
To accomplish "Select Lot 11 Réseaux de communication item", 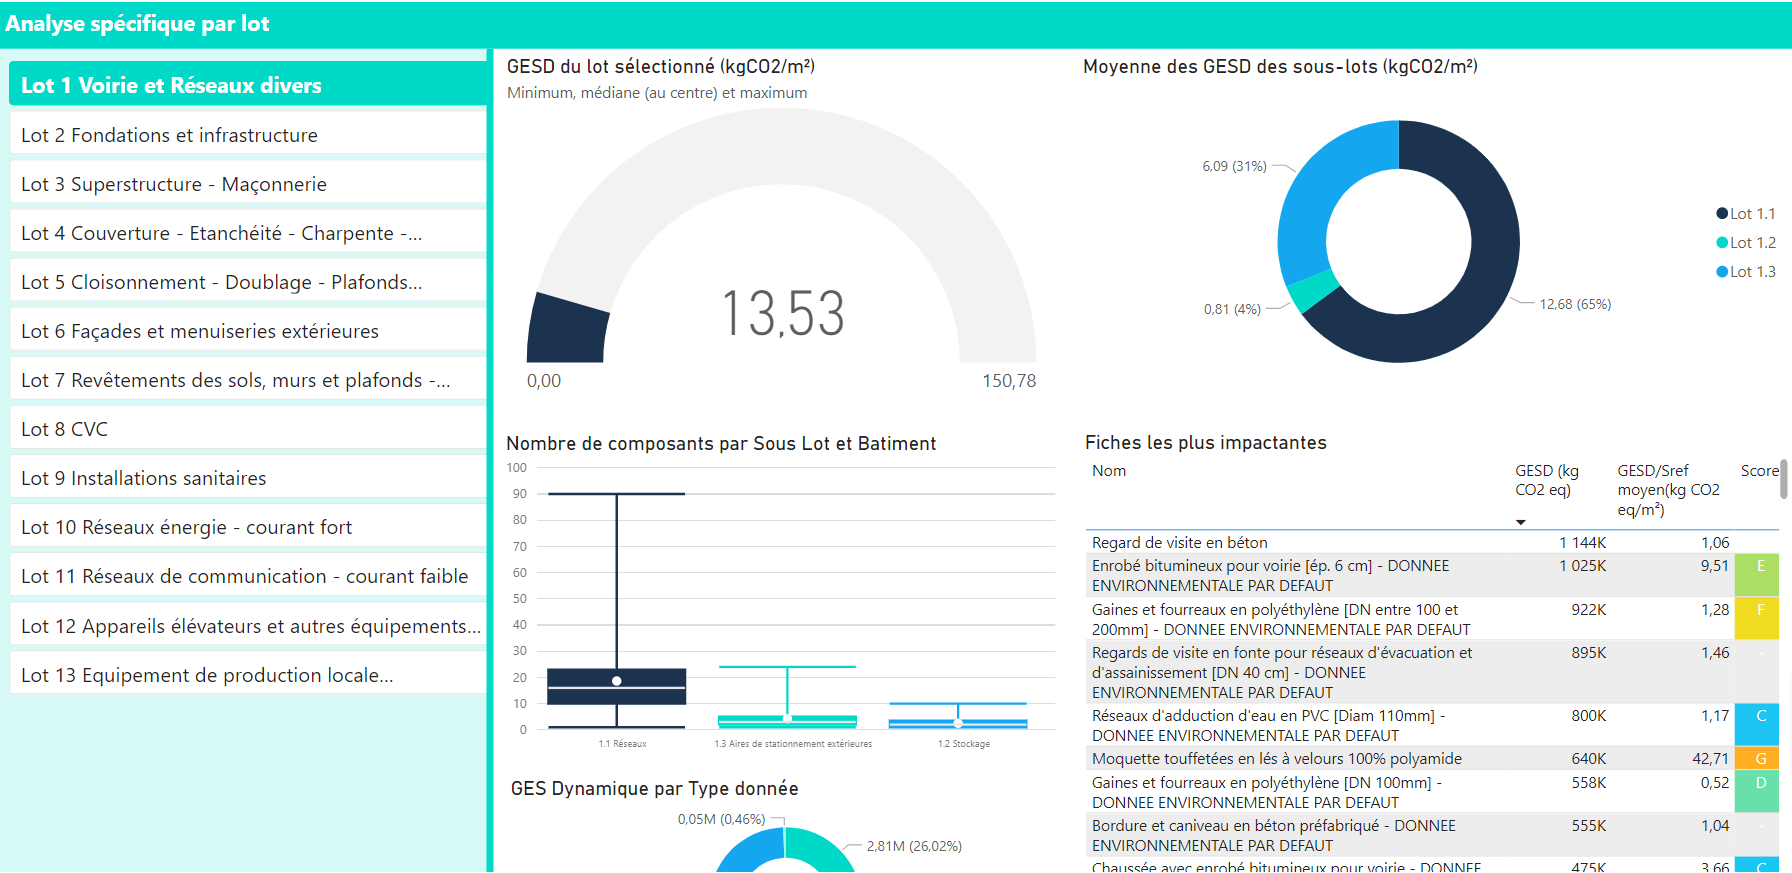I will click(x=247, y=575).
